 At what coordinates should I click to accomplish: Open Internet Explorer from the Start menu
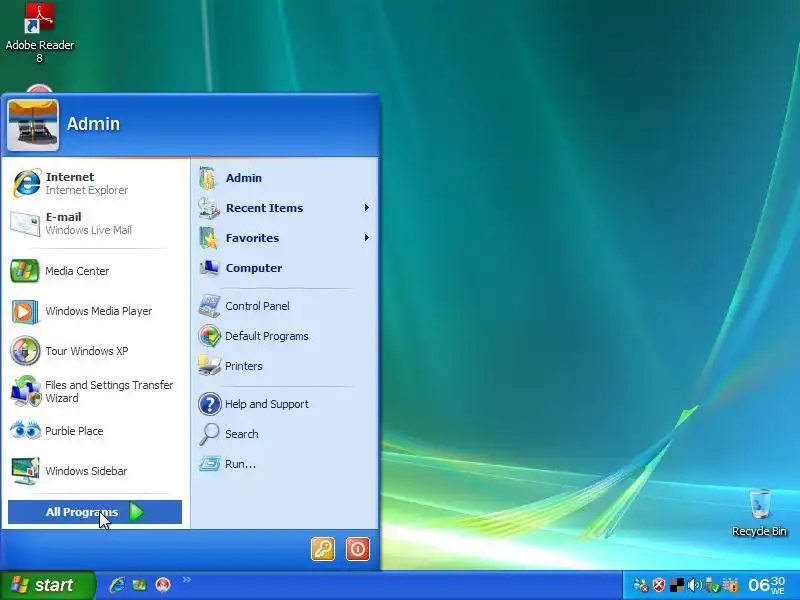coord(95,183)
